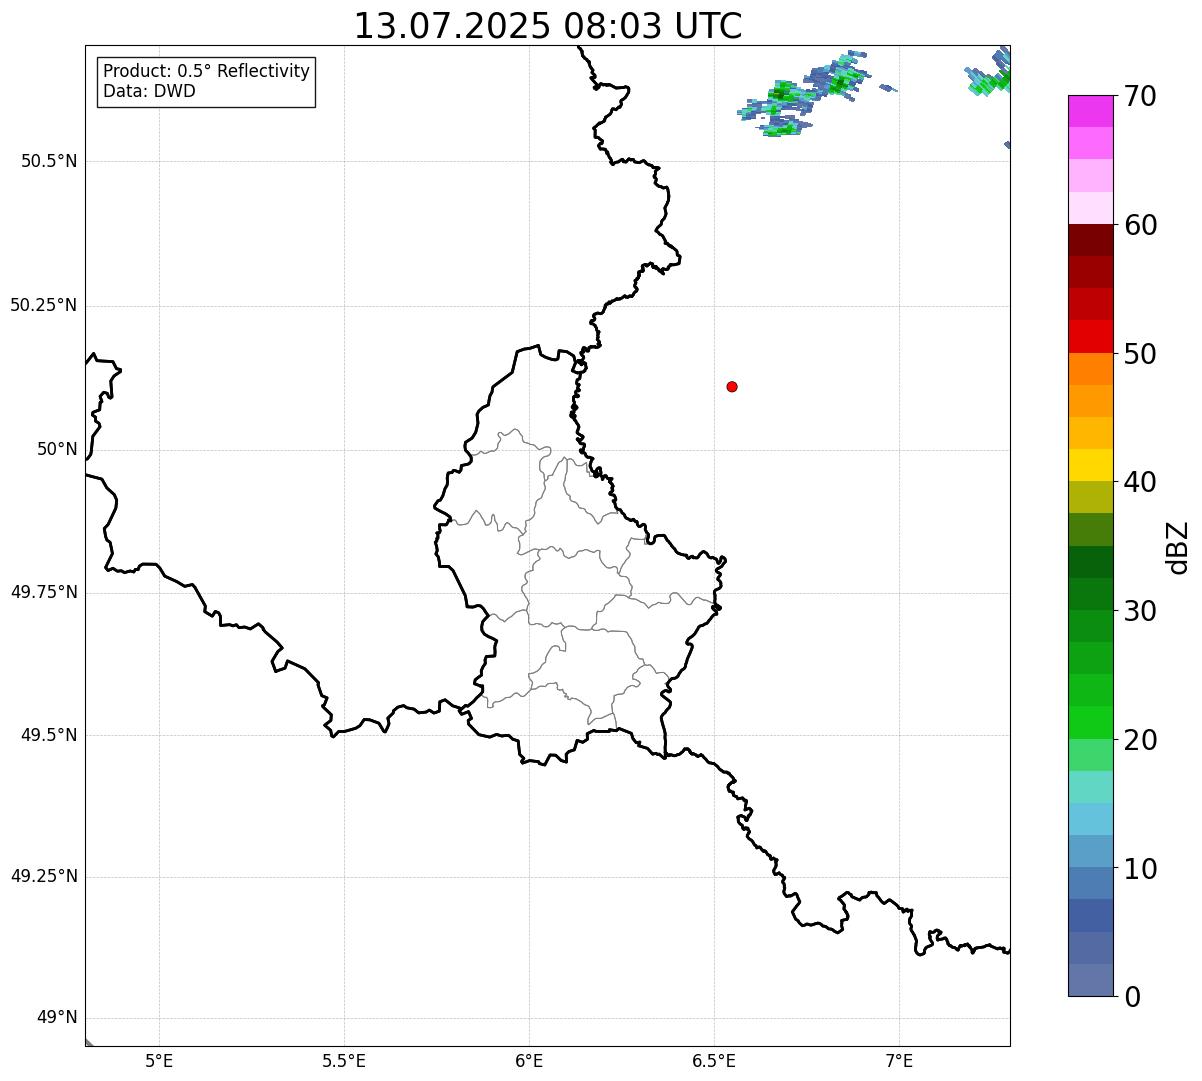Click the 5.5°E longitude label
The image size is (1202, 1081).
(x=344, y=1060)
